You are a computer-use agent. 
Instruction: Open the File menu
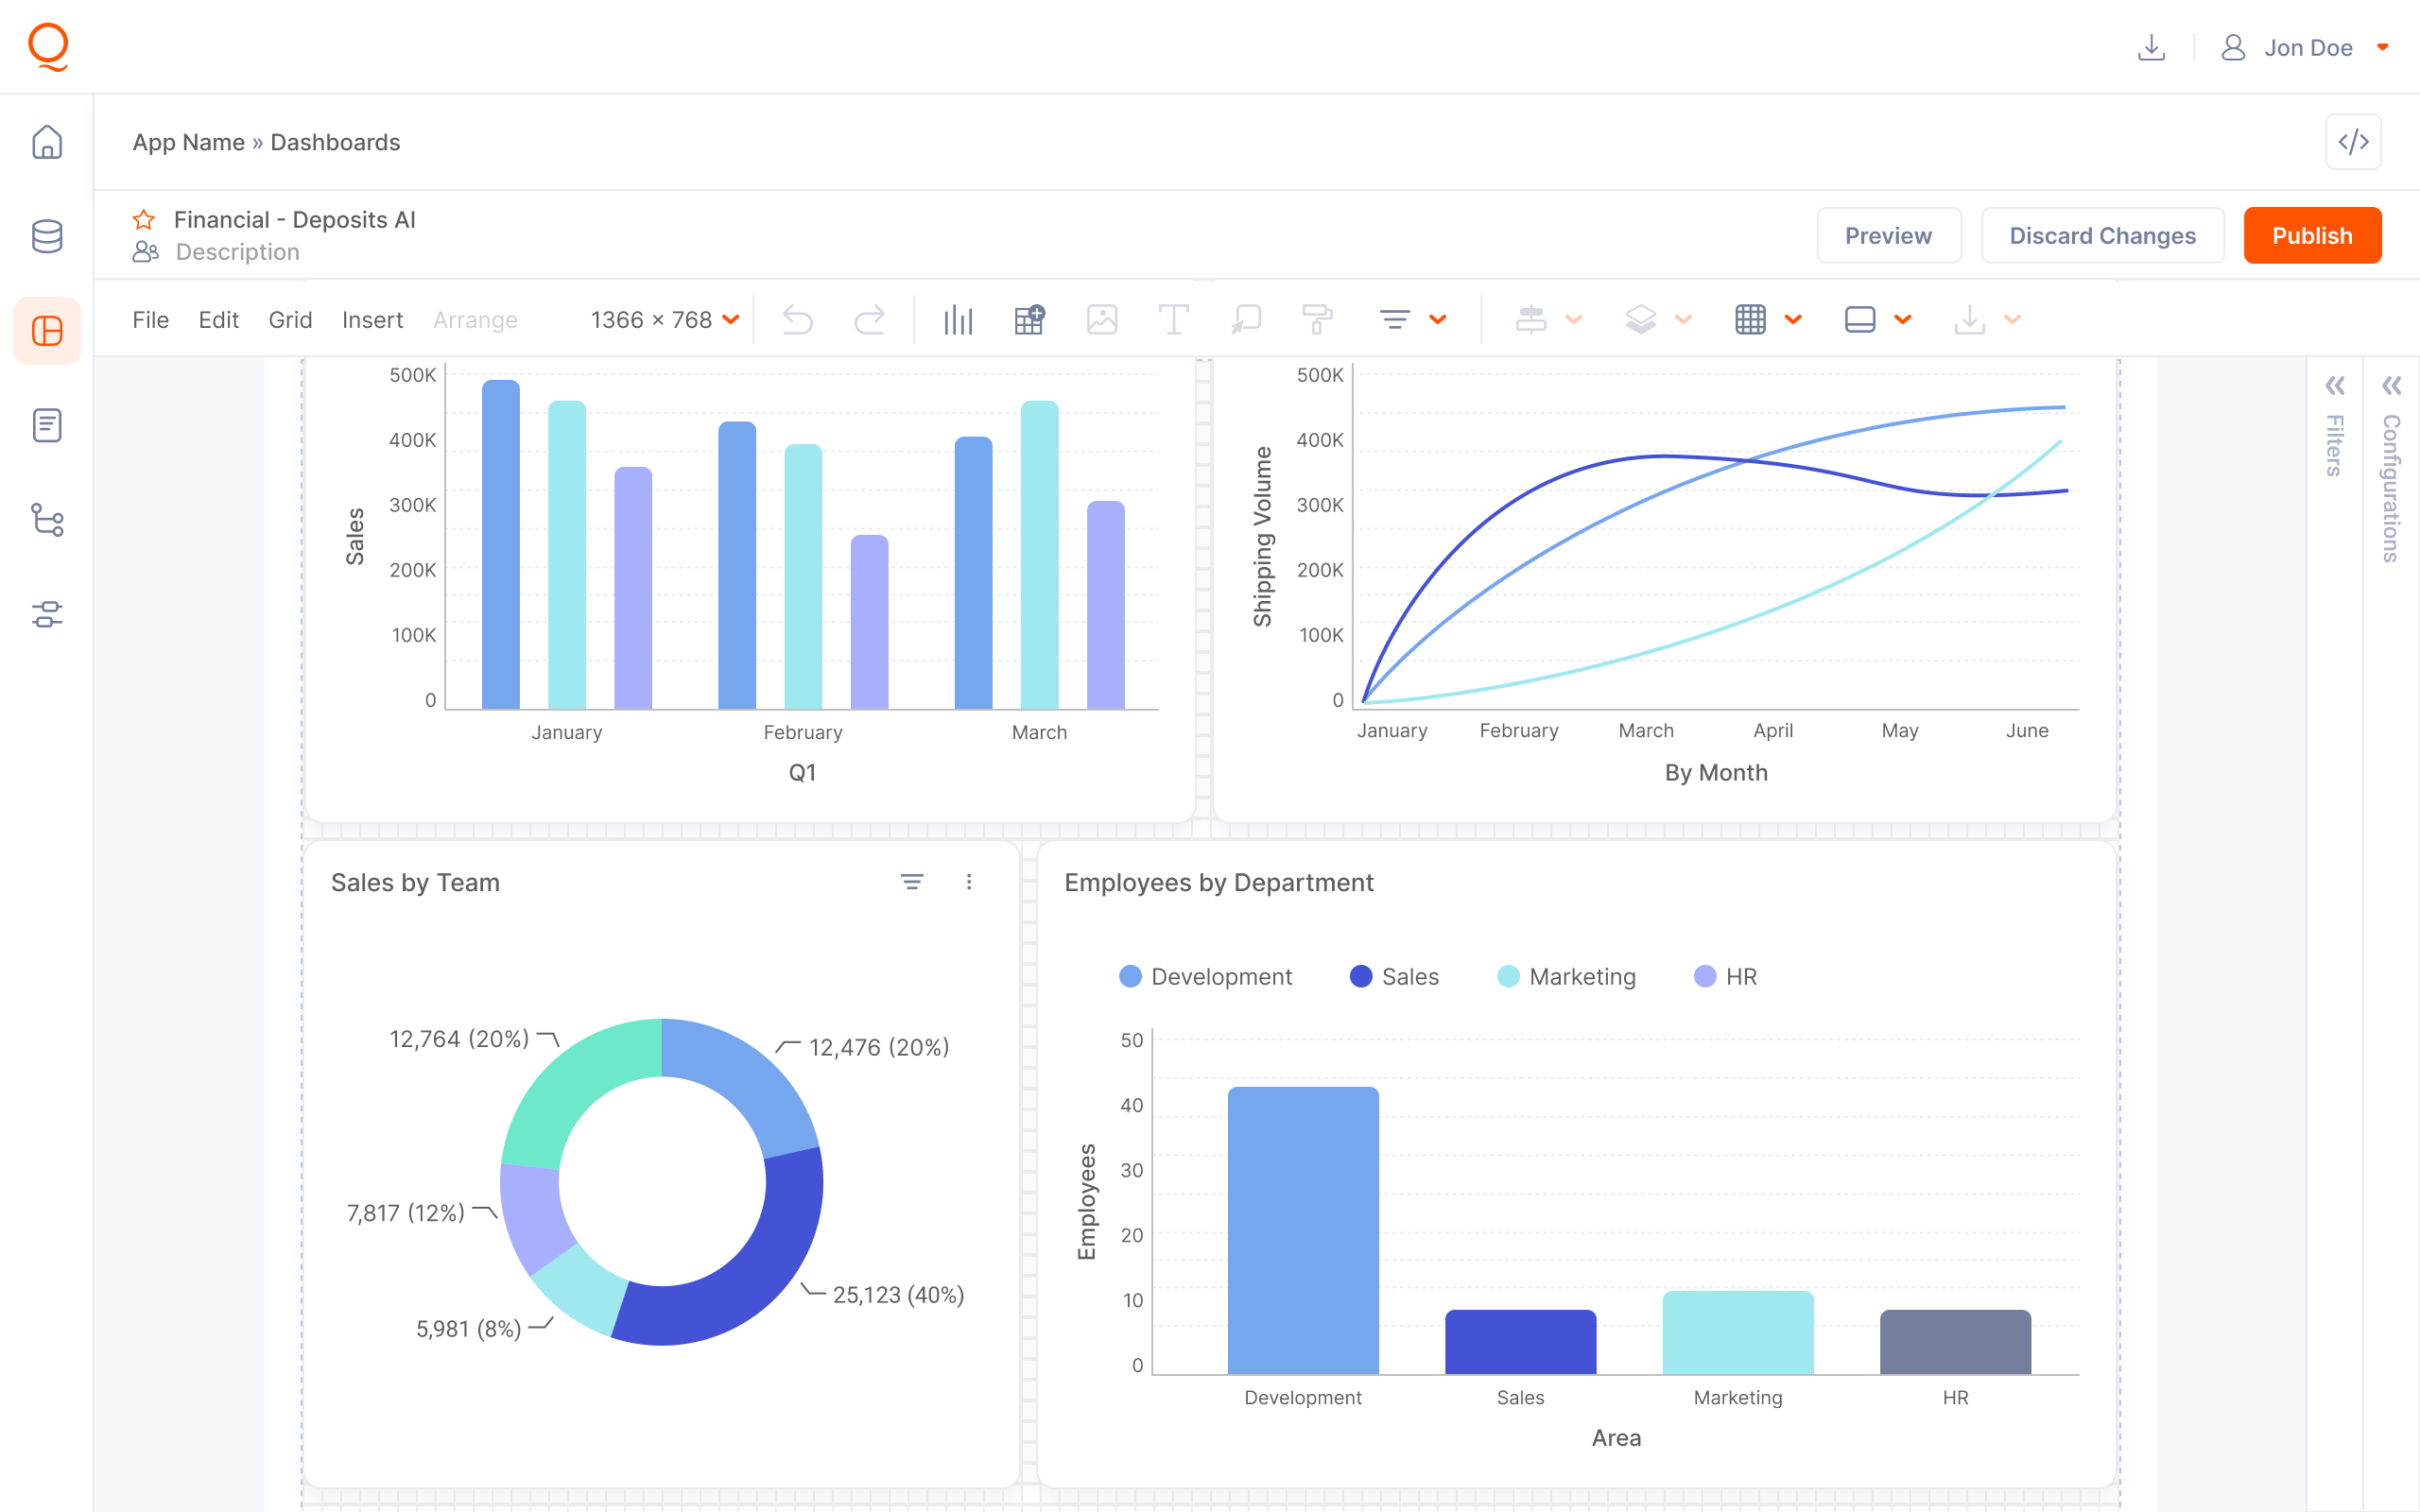coord(150,320)
